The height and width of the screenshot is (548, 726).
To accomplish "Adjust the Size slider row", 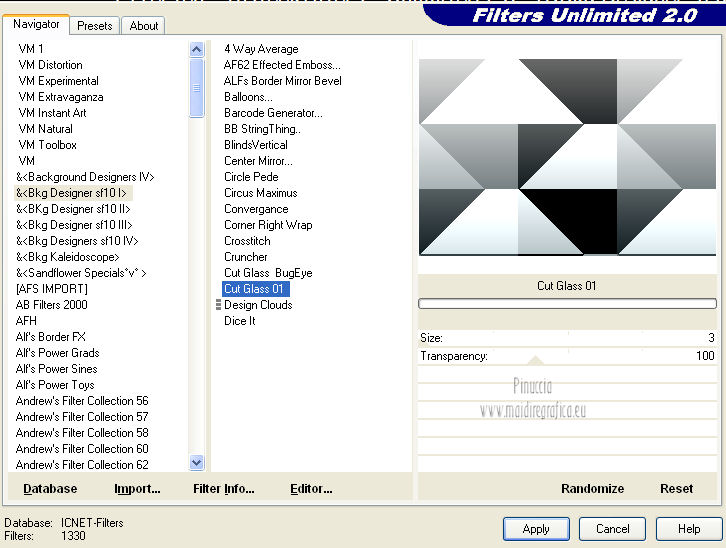I will [567, 338].
